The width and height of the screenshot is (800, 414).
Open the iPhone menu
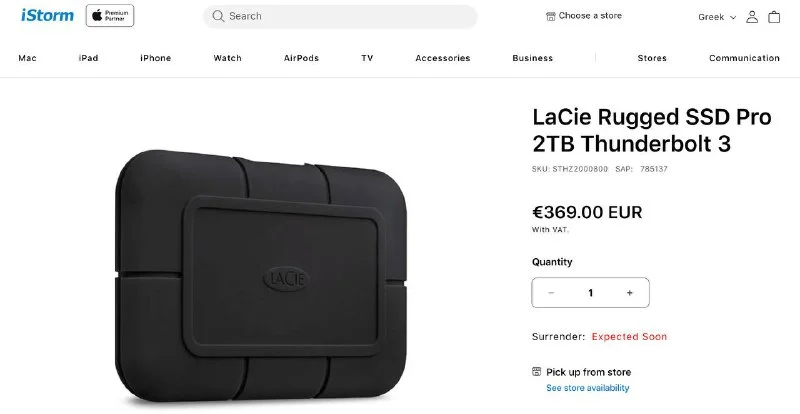pos(155,58)
